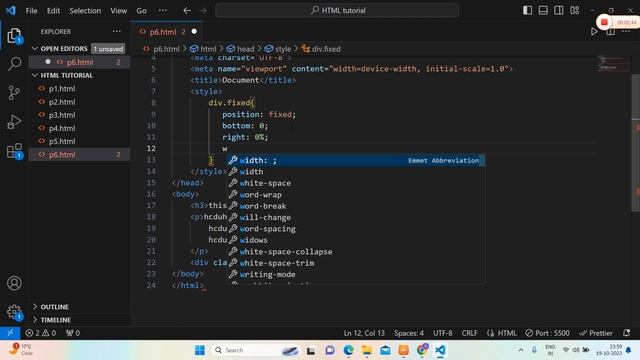Open the File menu
The height and width of the screenshot is (360, 640).
(x=31, y=11)
